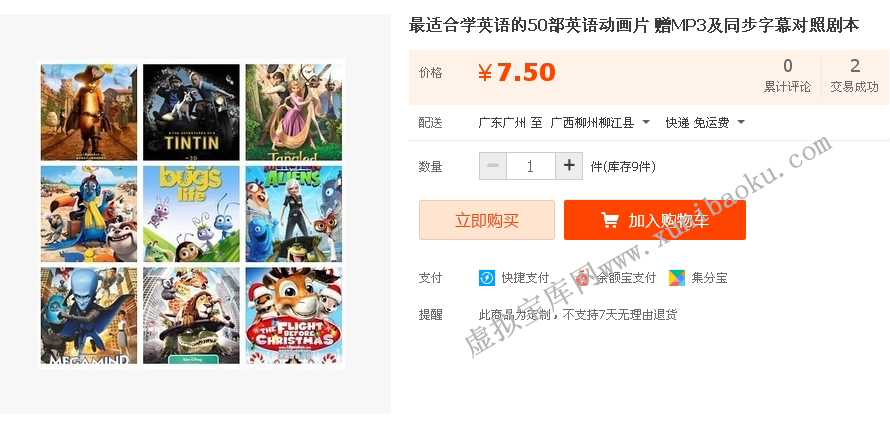Click 加入购物车 add to cart button
The width and height of the screenshot is (890, 425).
point(654,220)
